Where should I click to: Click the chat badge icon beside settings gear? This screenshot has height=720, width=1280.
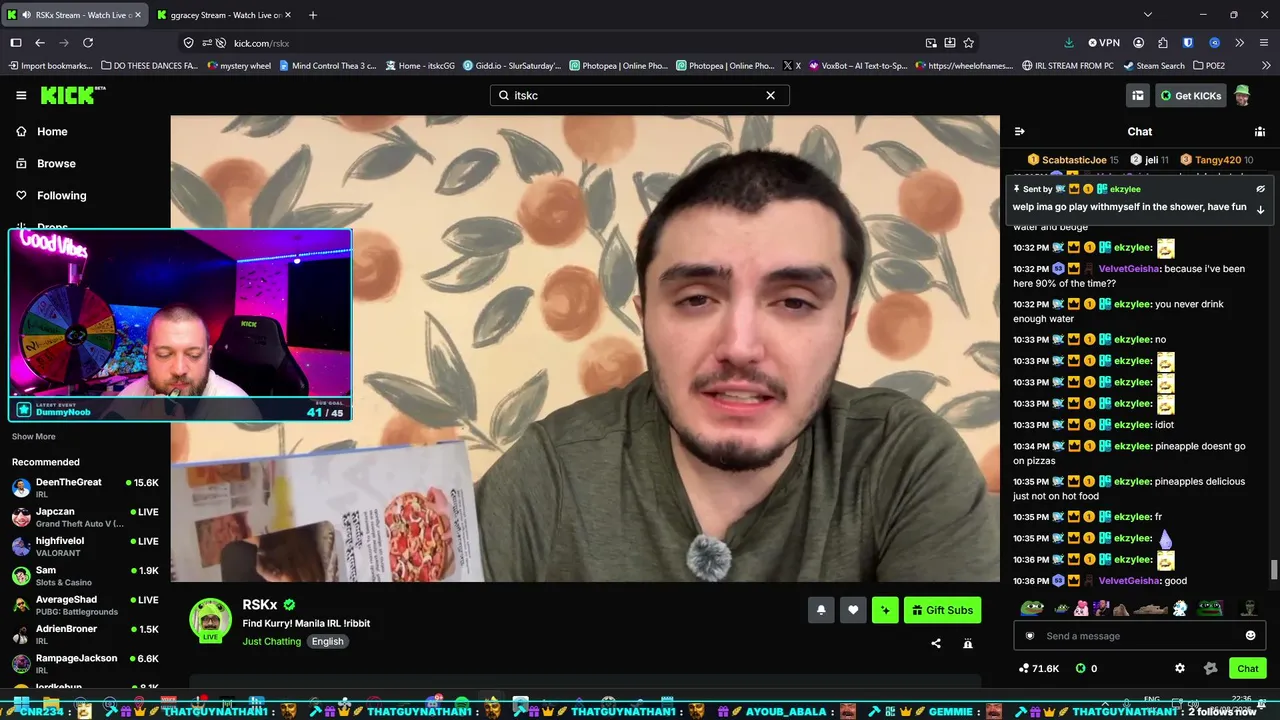[1211, 668]
